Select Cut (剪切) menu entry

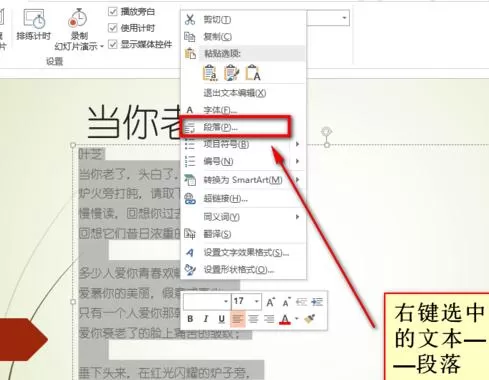(243, 20)
